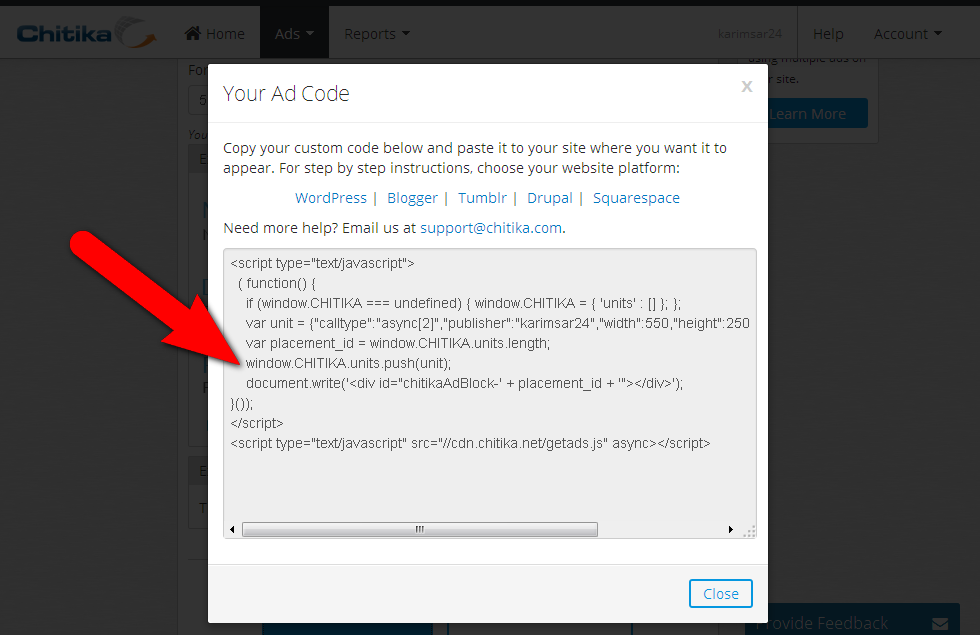Click the Close button
This screenshot has width=980, height=635.
click(x=721, y=593)
